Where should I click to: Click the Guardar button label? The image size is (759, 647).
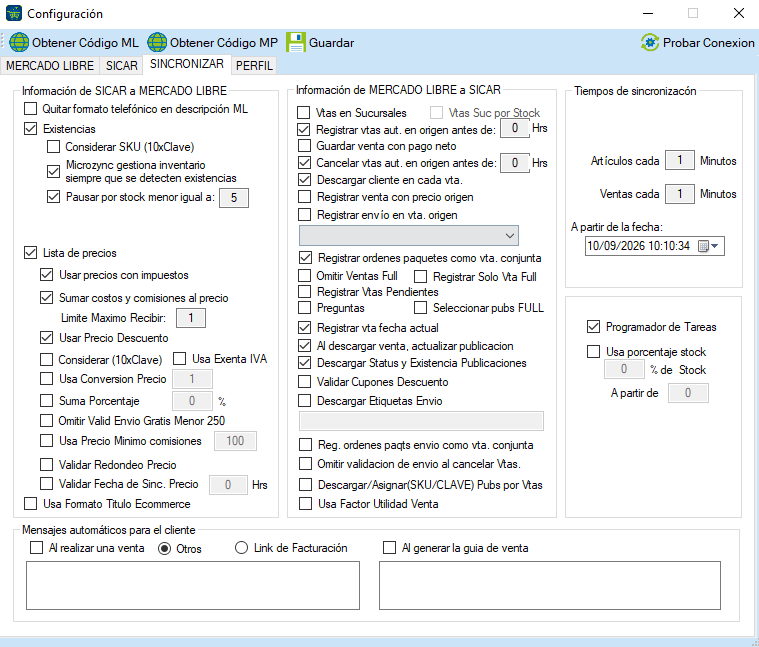[x=332, y=43]
